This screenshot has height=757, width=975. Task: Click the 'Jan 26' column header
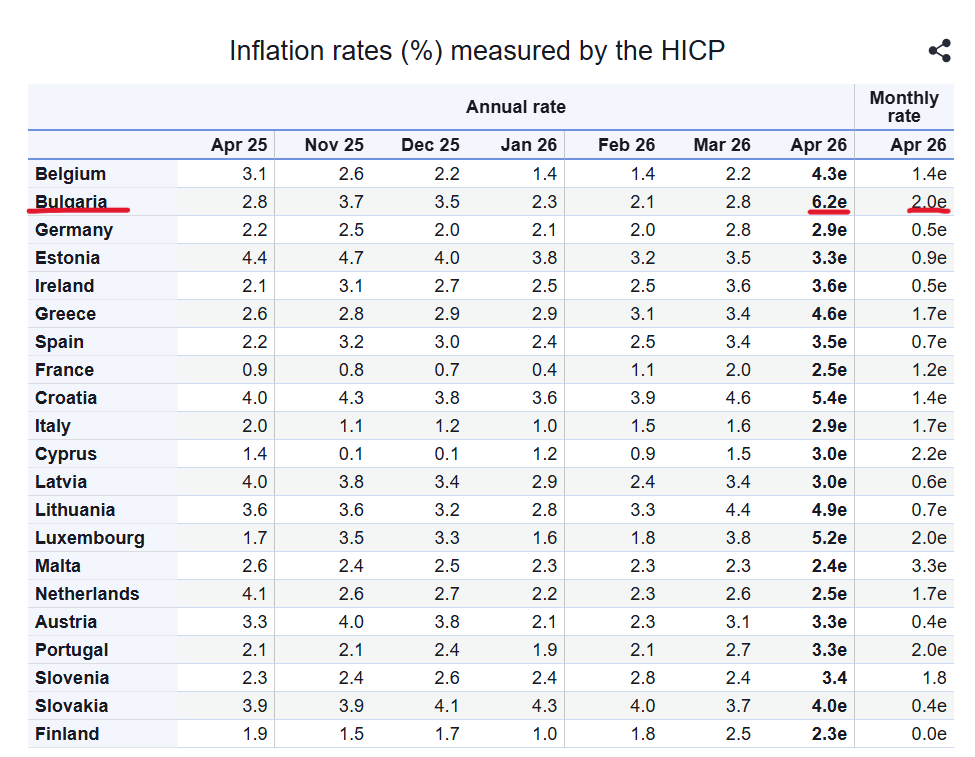click(528, 145)
